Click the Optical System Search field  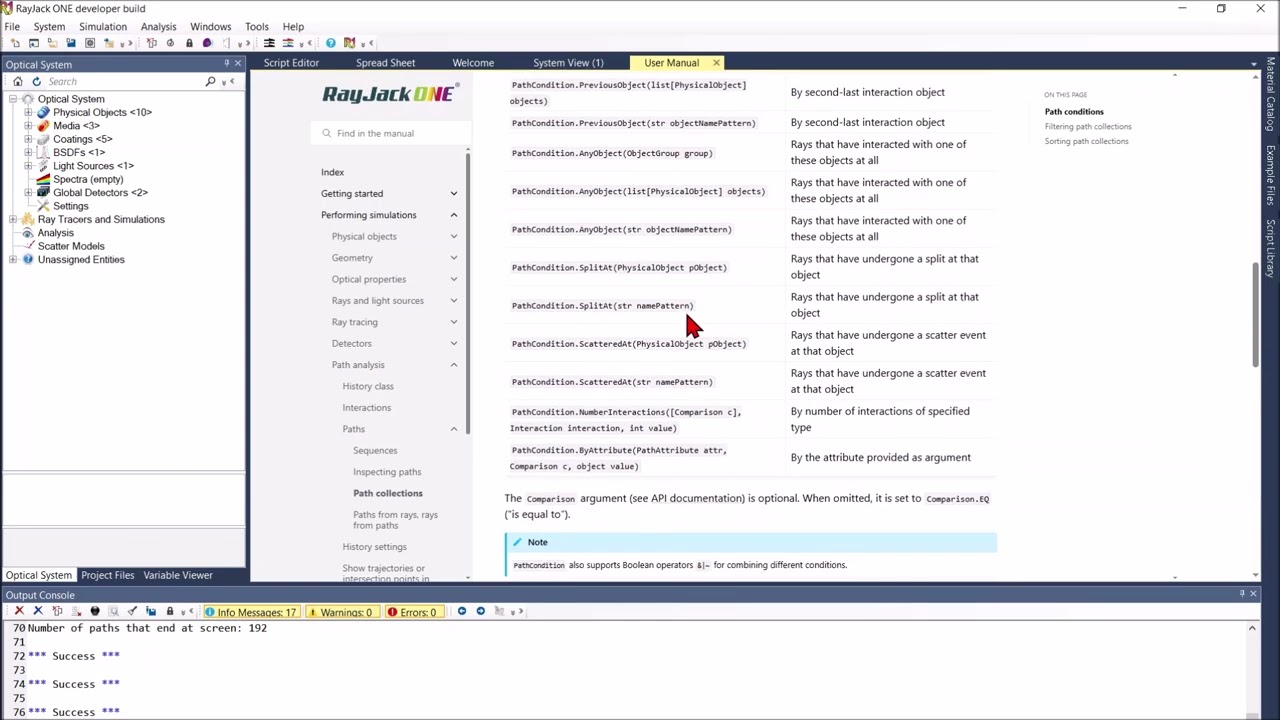123,82
